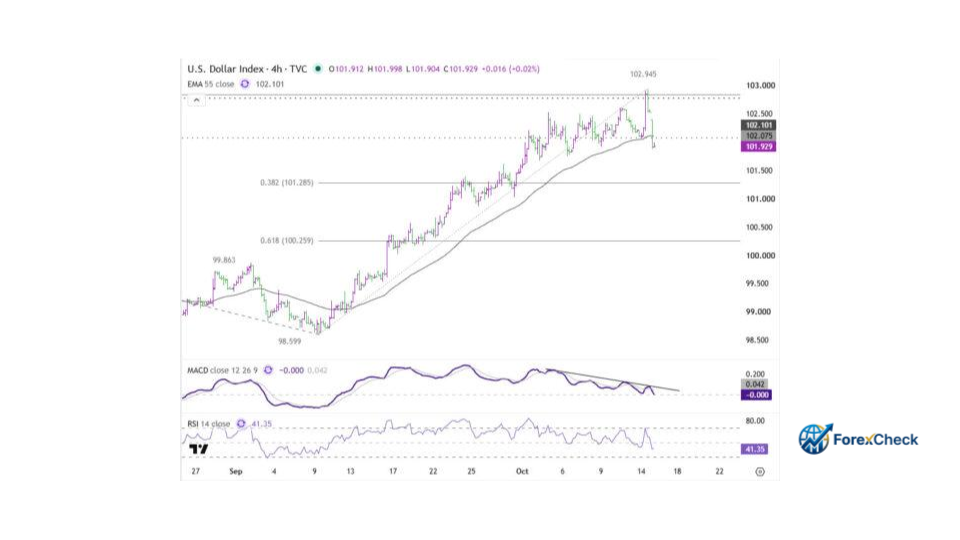Image resolution: width=960 pixels, height=540 pixels.
Task: Click the 98.599 low price label
Action: (x=290, y=341)
